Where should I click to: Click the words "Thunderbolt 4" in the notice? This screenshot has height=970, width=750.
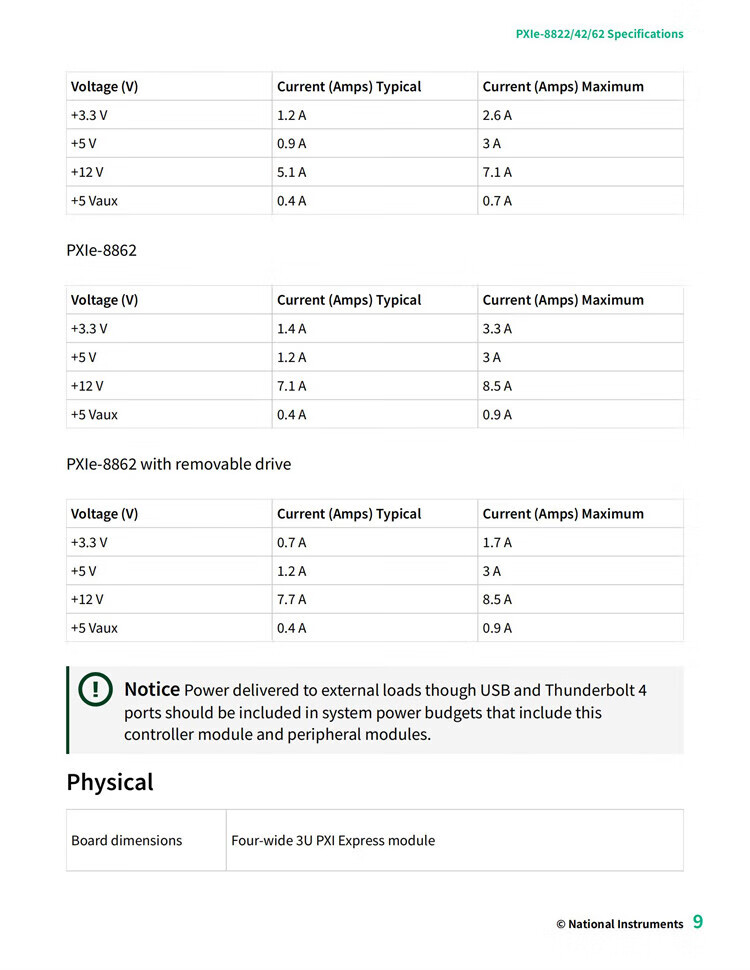[595, 690]
